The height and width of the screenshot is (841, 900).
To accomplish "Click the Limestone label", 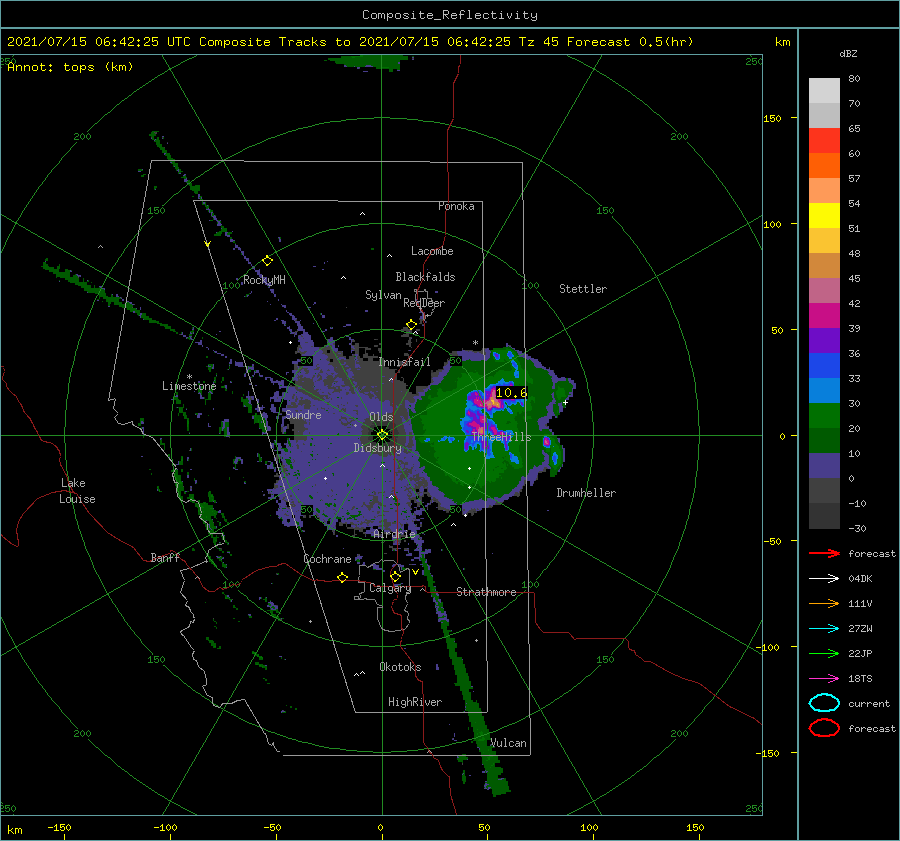I will (x=189, y=386).
